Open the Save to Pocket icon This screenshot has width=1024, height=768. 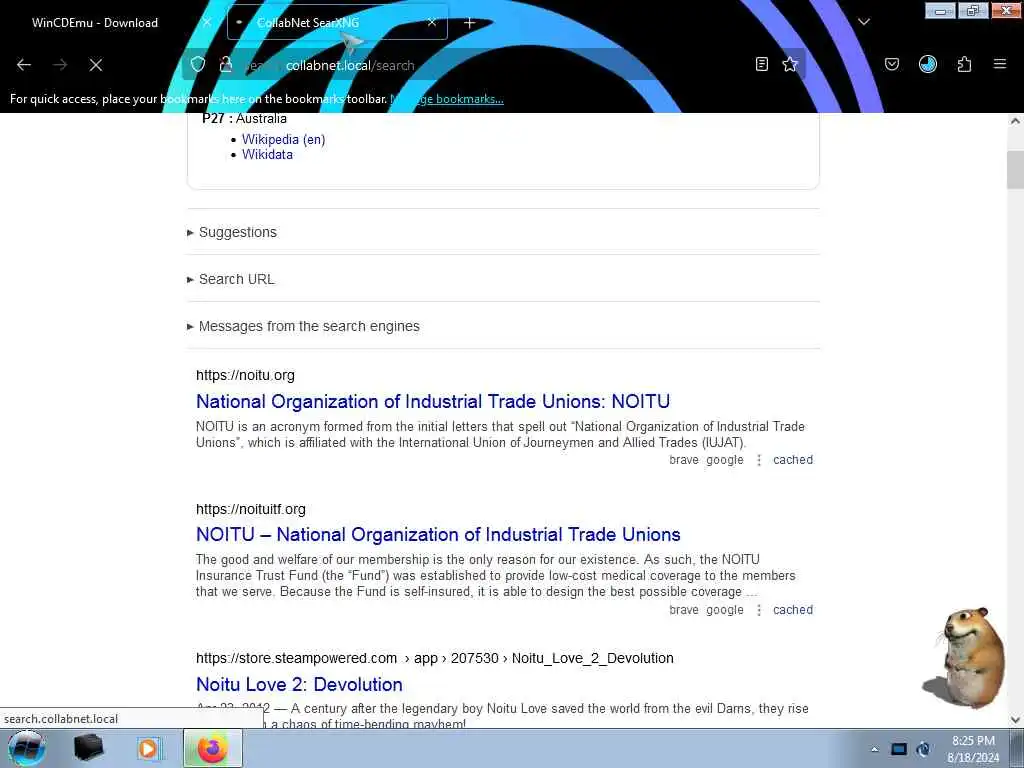click(x=892, y=64)
